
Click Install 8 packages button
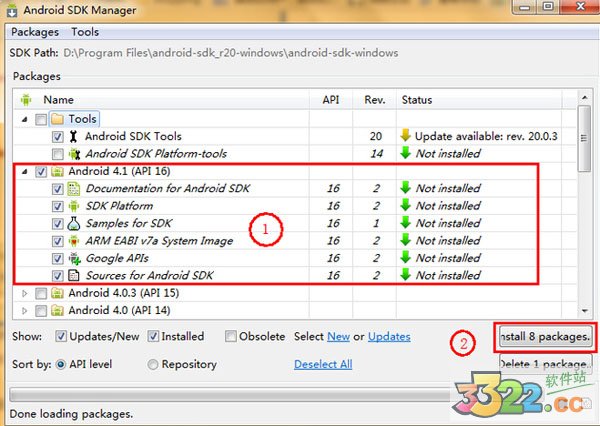click(545, 337)
